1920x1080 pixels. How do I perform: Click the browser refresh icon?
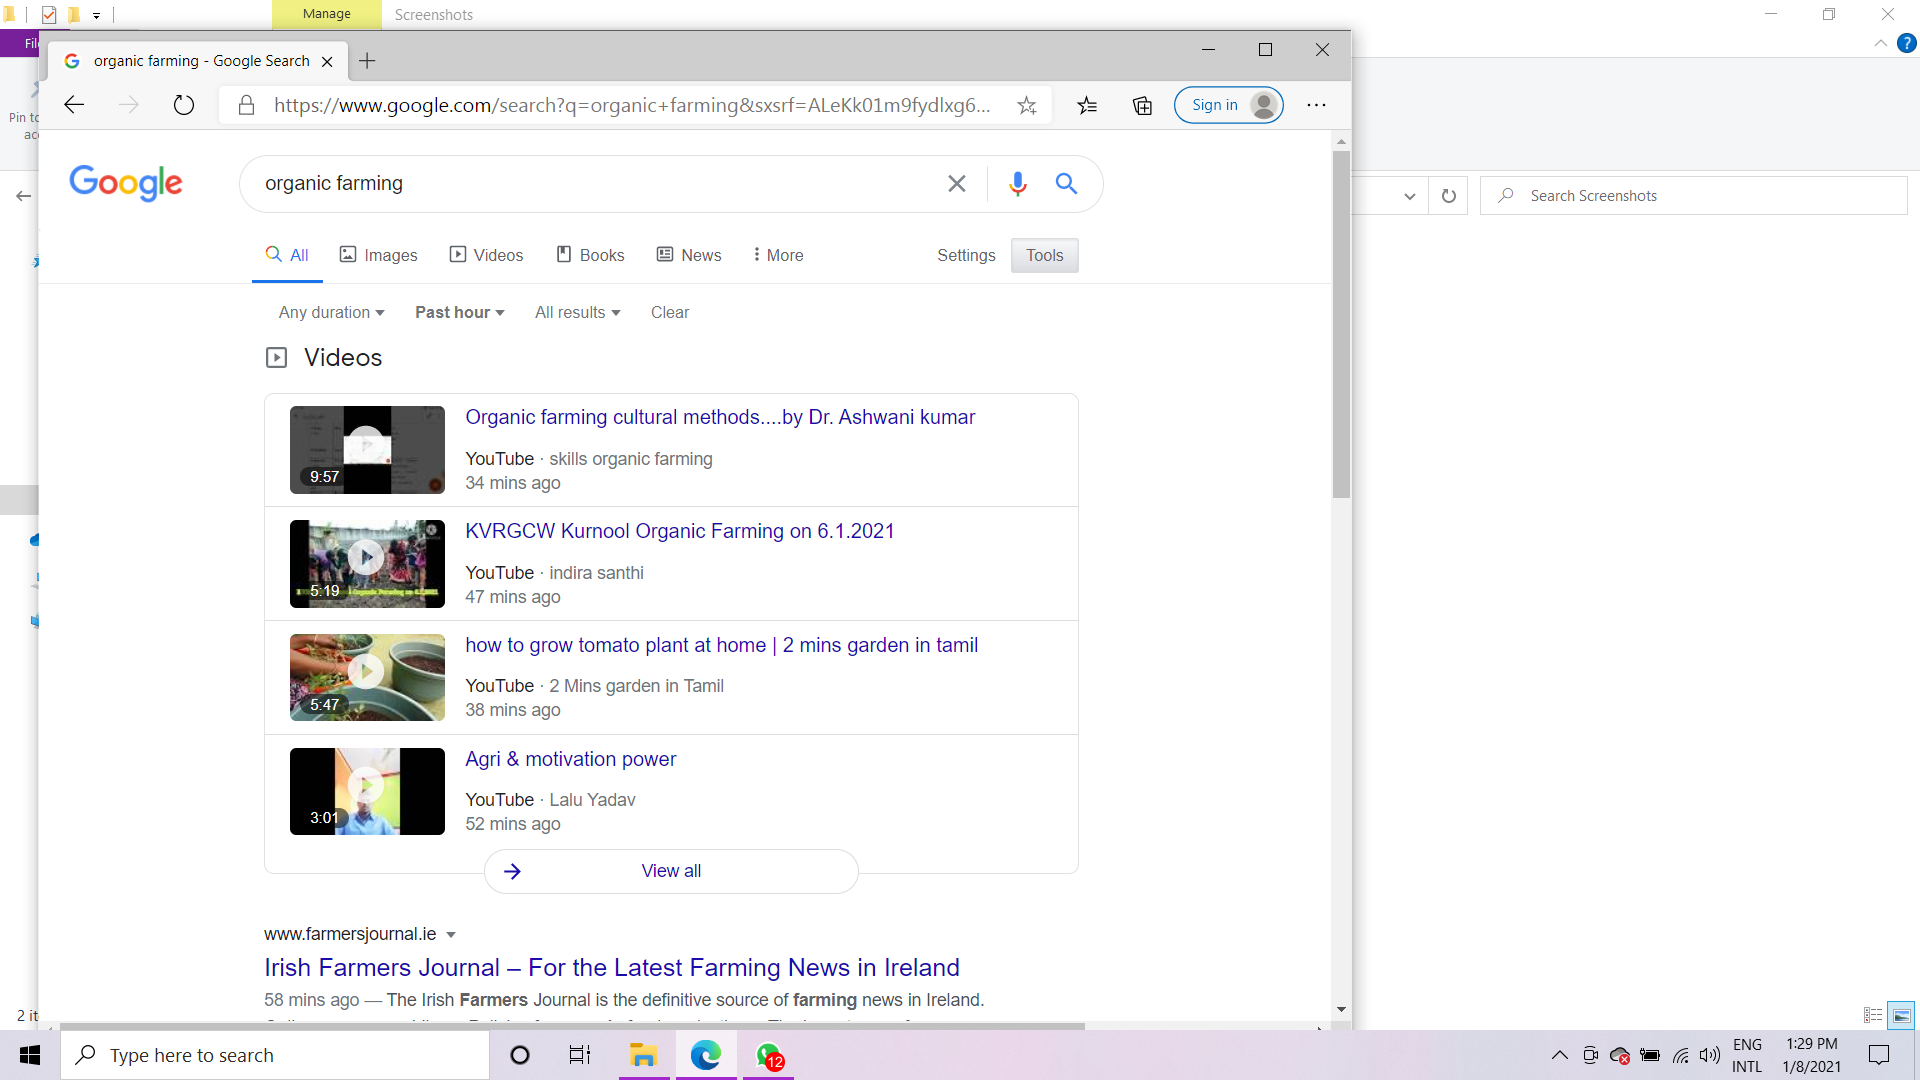point(185,104)
